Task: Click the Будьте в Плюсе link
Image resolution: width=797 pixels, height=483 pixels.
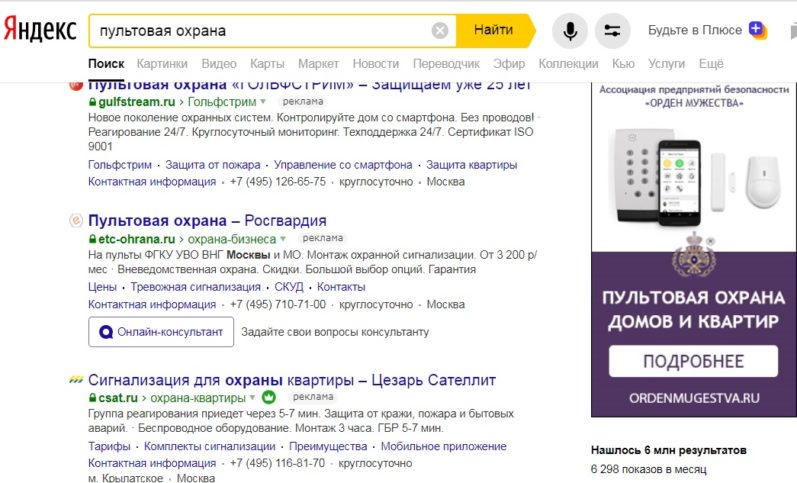Action: [694, 30]
